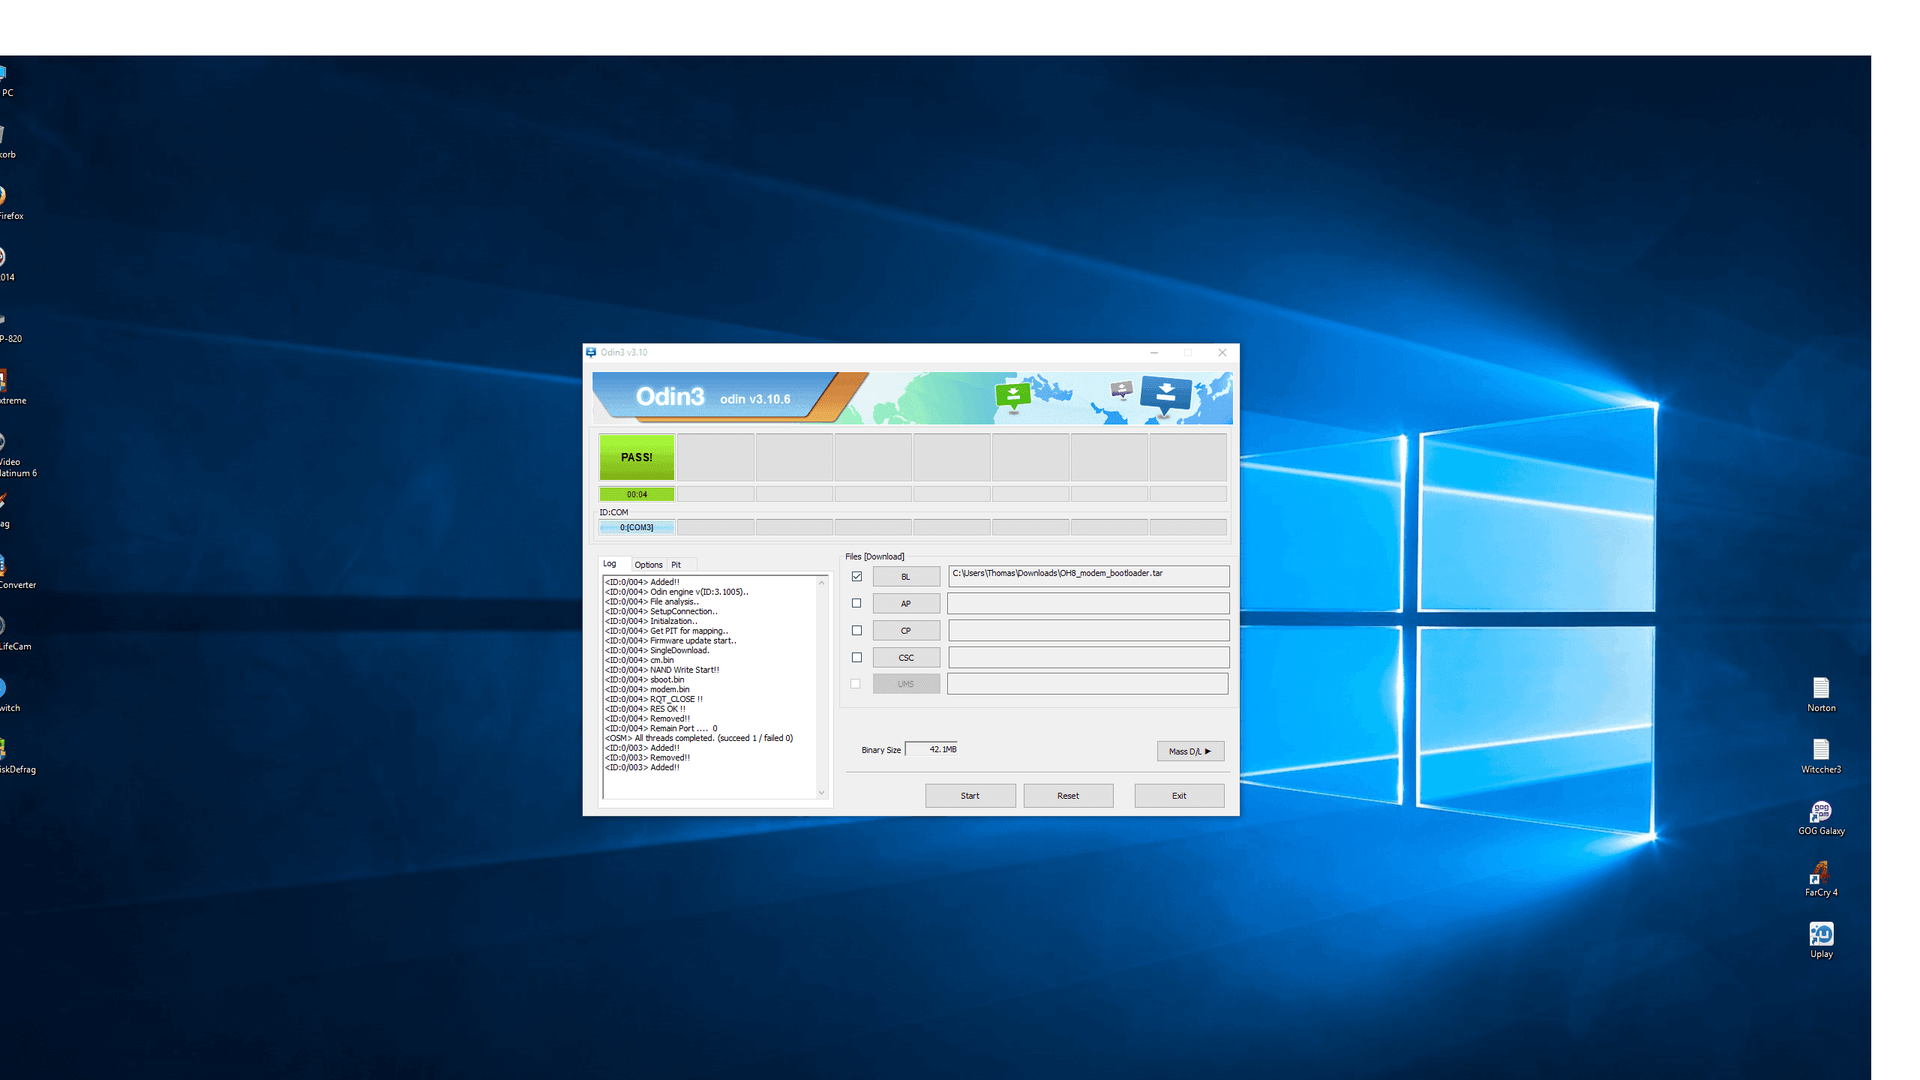The height and width of the screenshot is (1080, 1920).
Task: Click the large blue download icon in banner
Action: click(x=1165, y=395)
